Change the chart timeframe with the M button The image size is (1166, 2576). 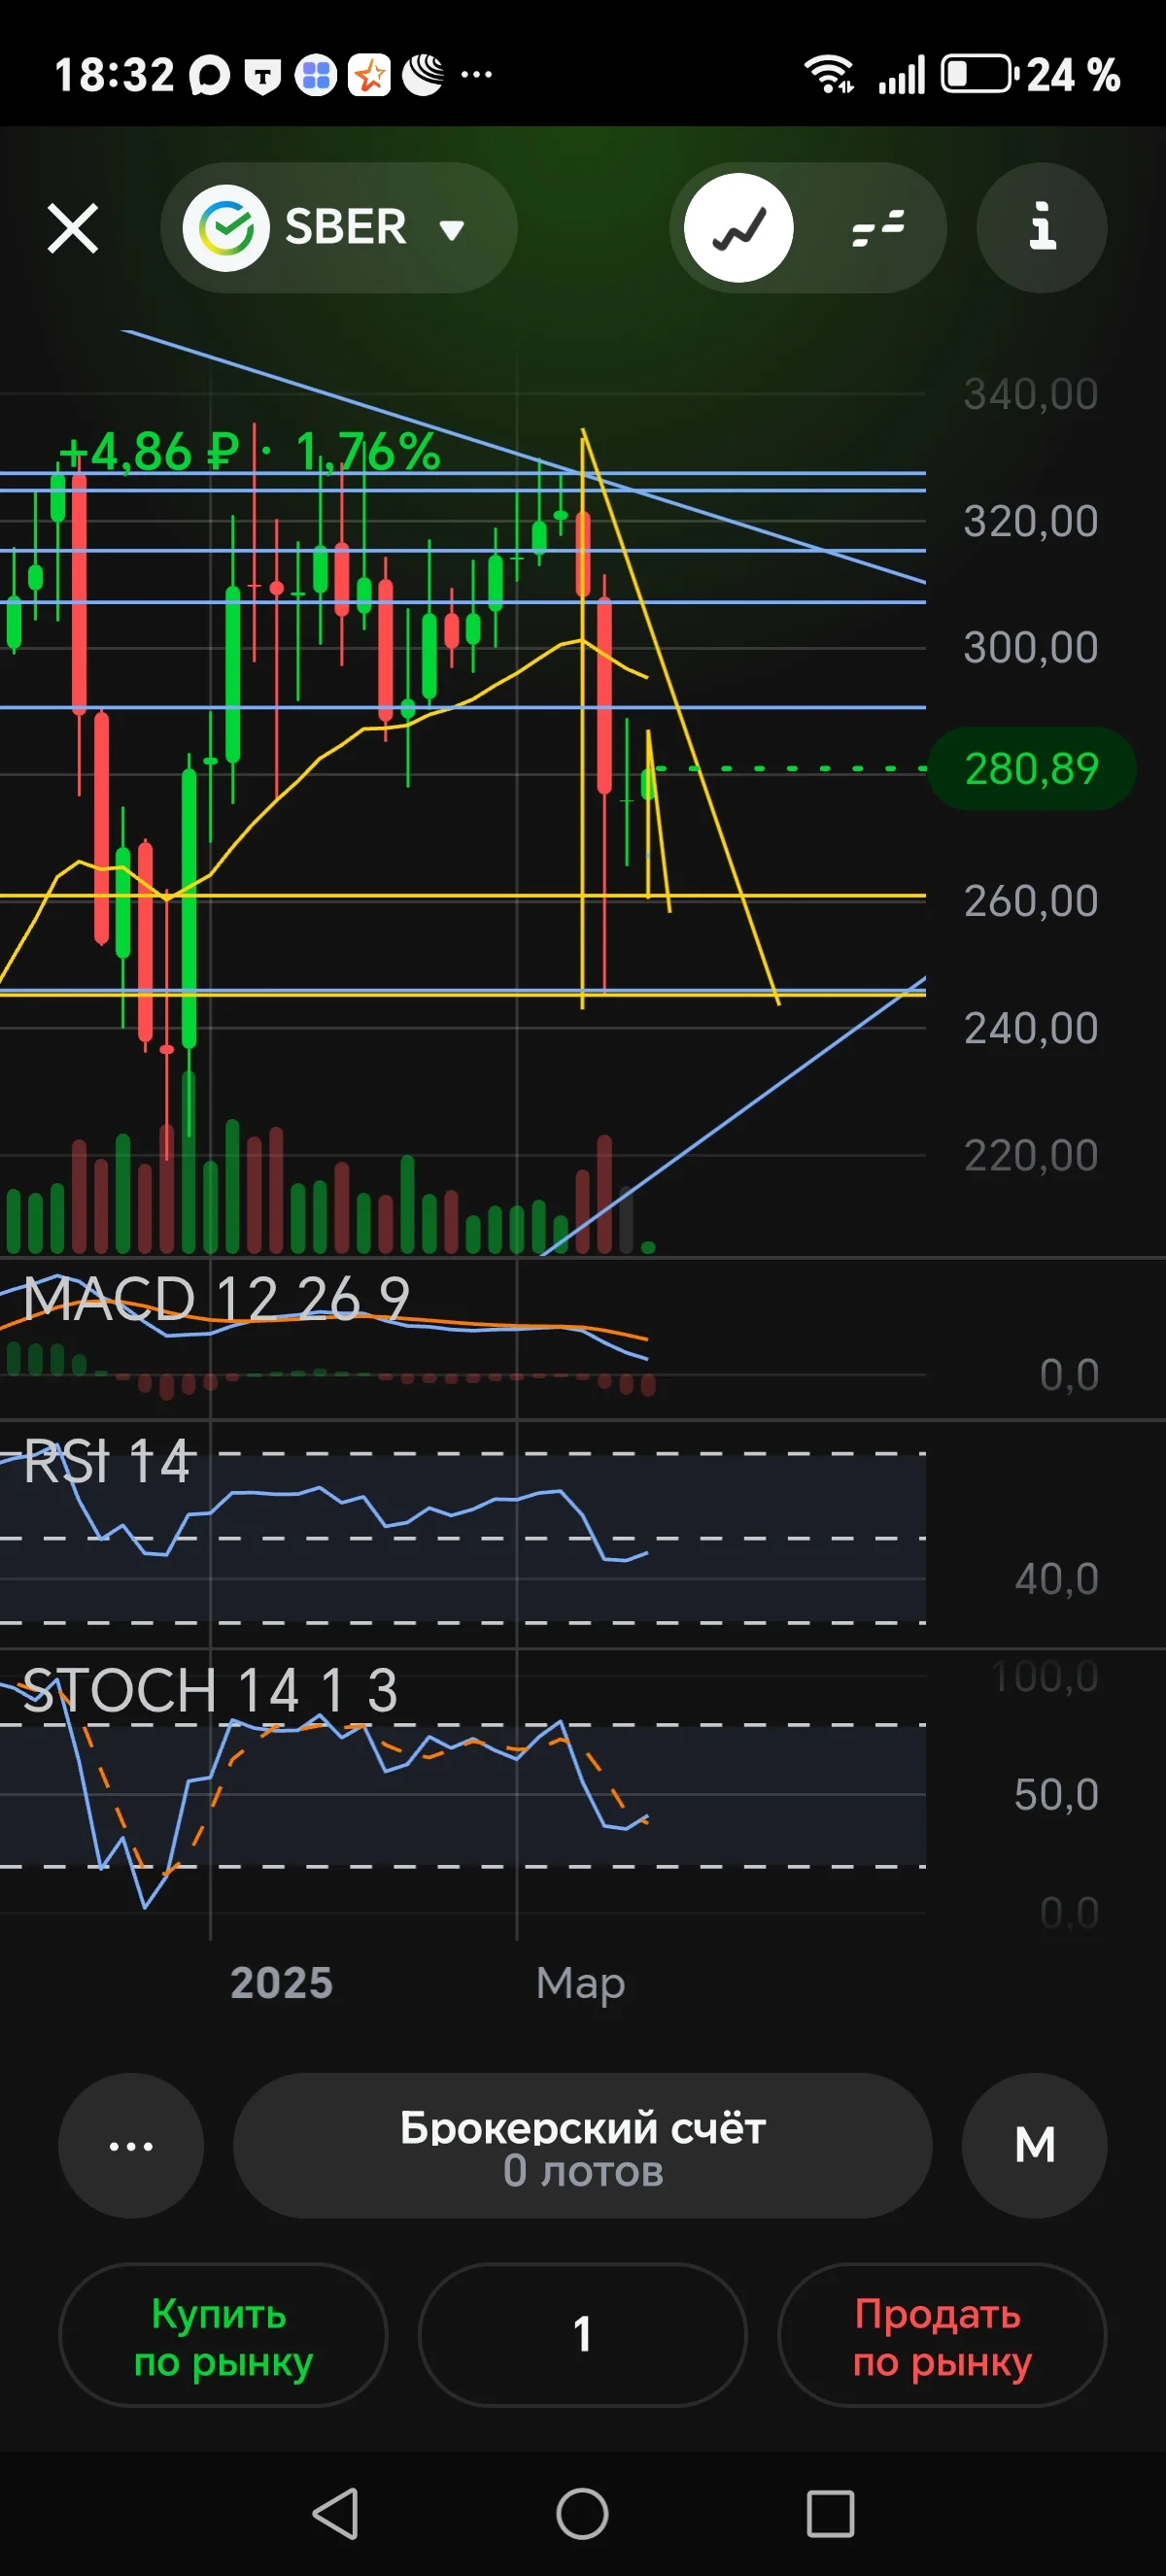(1035, 2145)
